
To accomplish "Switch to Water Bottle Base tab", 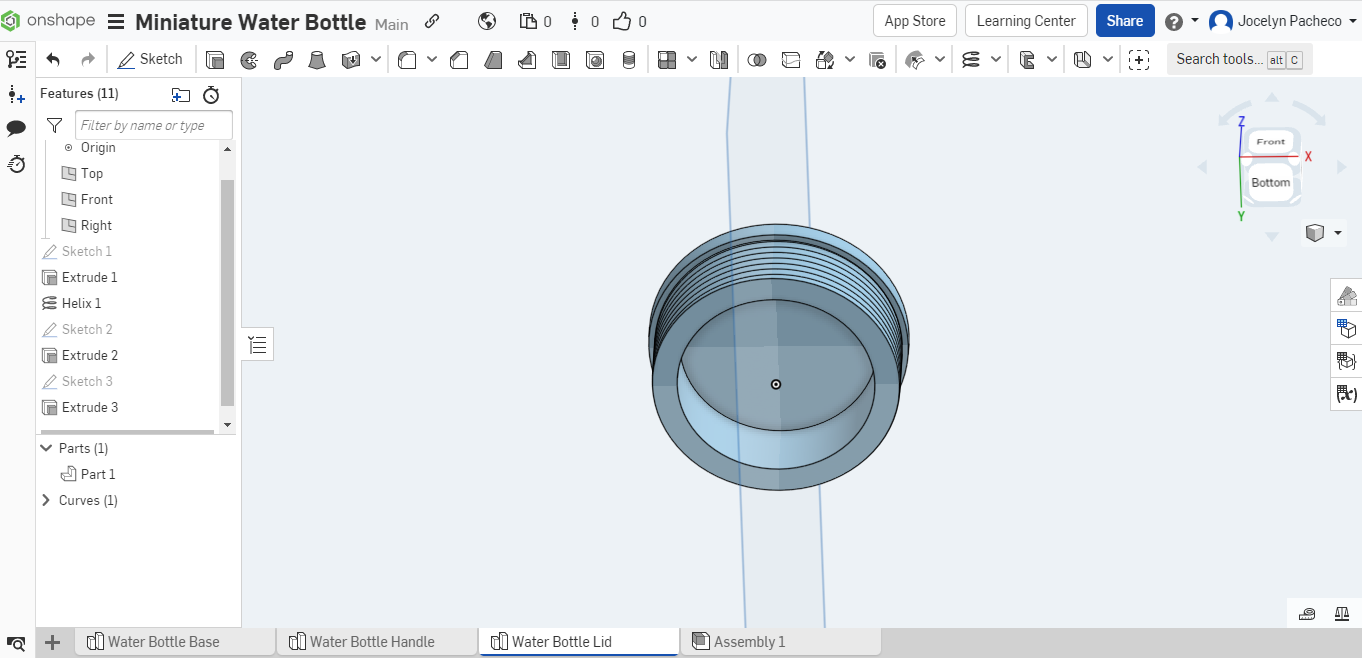I will coord(176,642).
